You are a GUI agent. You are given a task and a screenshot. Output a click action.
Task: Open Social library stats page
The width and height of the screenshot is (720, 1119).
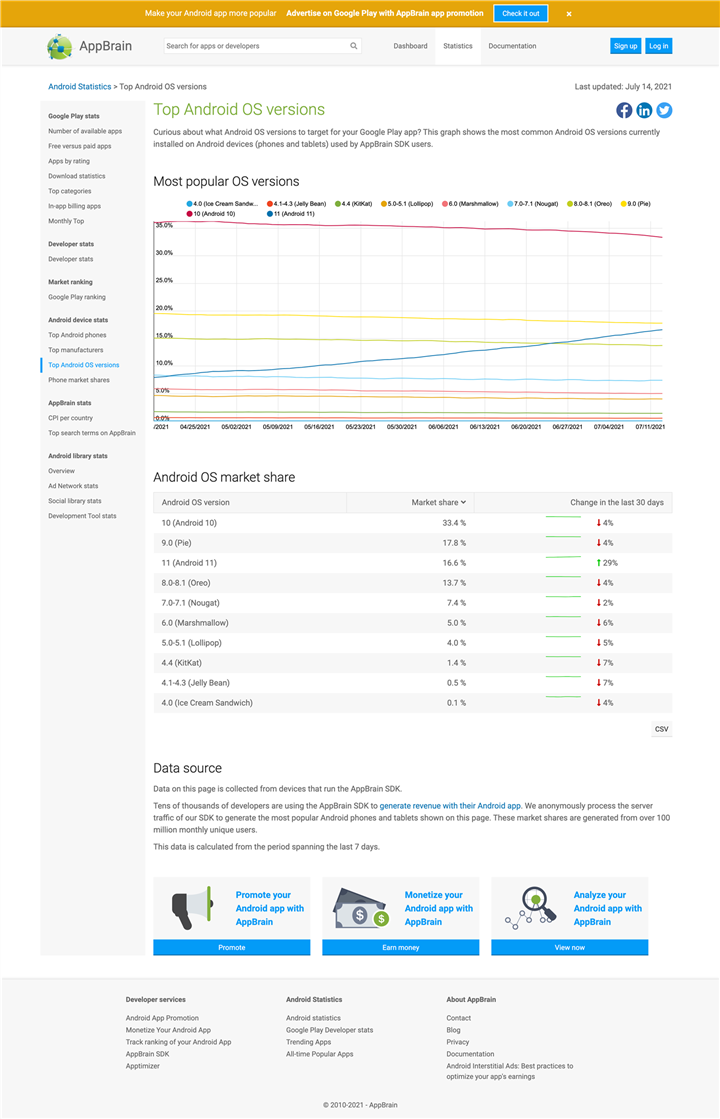[x=74, y=500]
